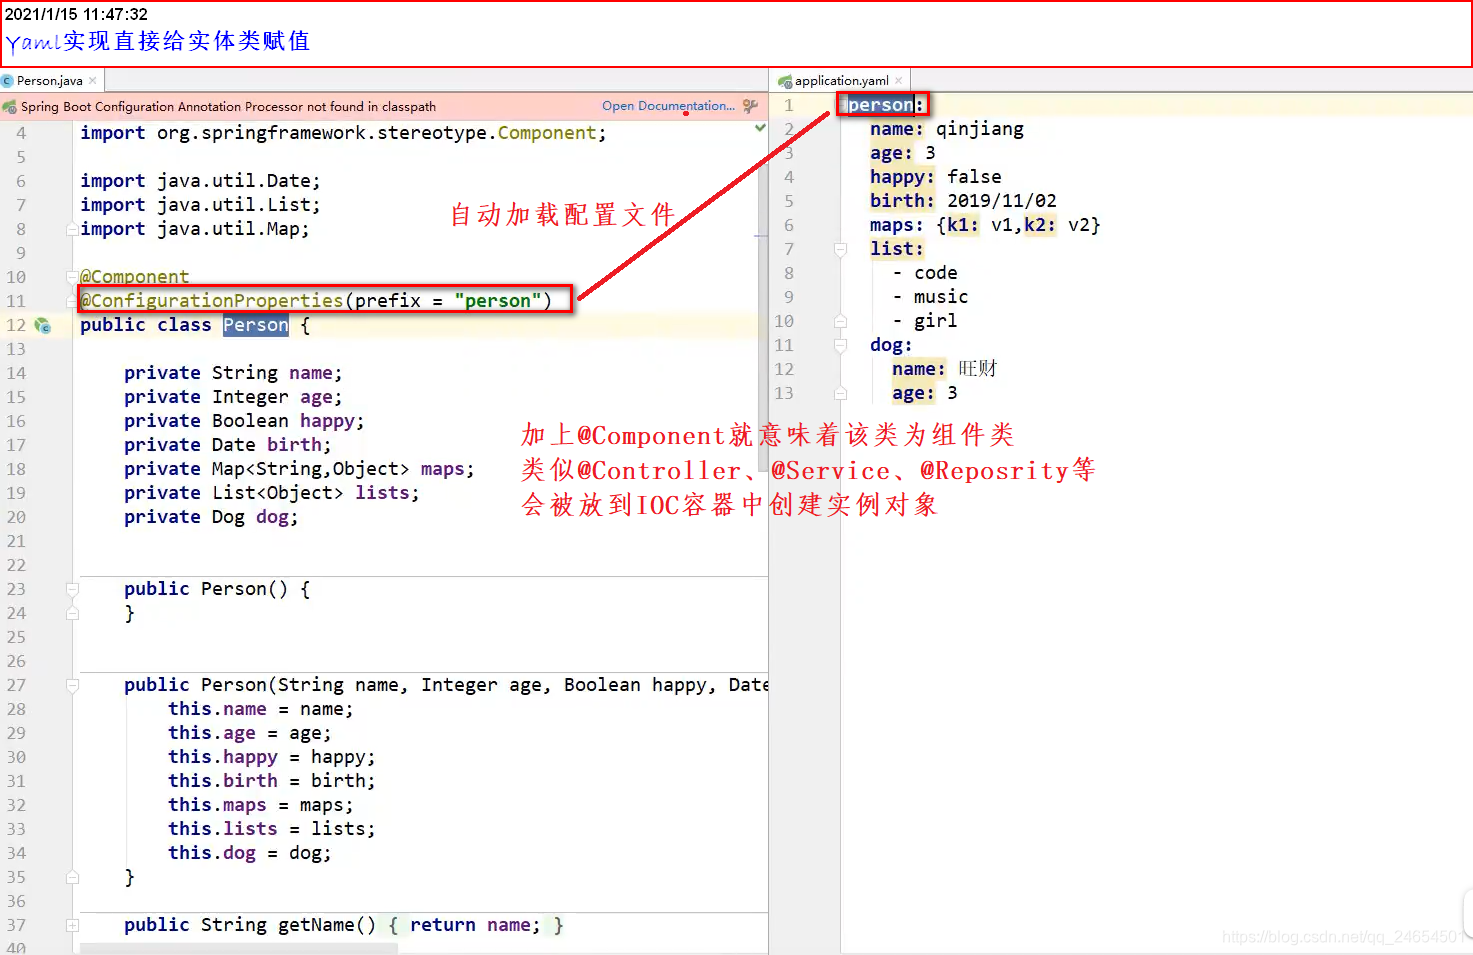Click the 'private String name;' field

pos(233,373)
